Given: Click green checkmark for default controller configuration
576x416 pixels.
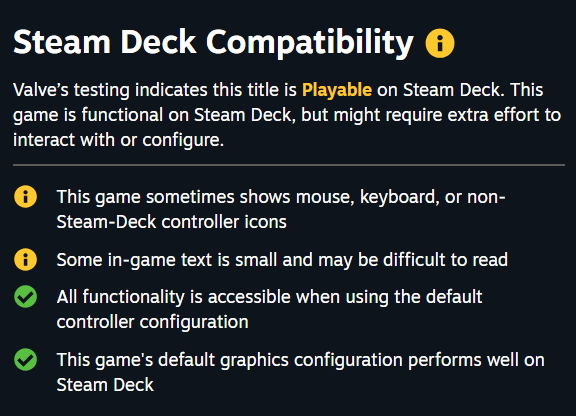Looking at the screenshot, I should click(x=25, y=297).
